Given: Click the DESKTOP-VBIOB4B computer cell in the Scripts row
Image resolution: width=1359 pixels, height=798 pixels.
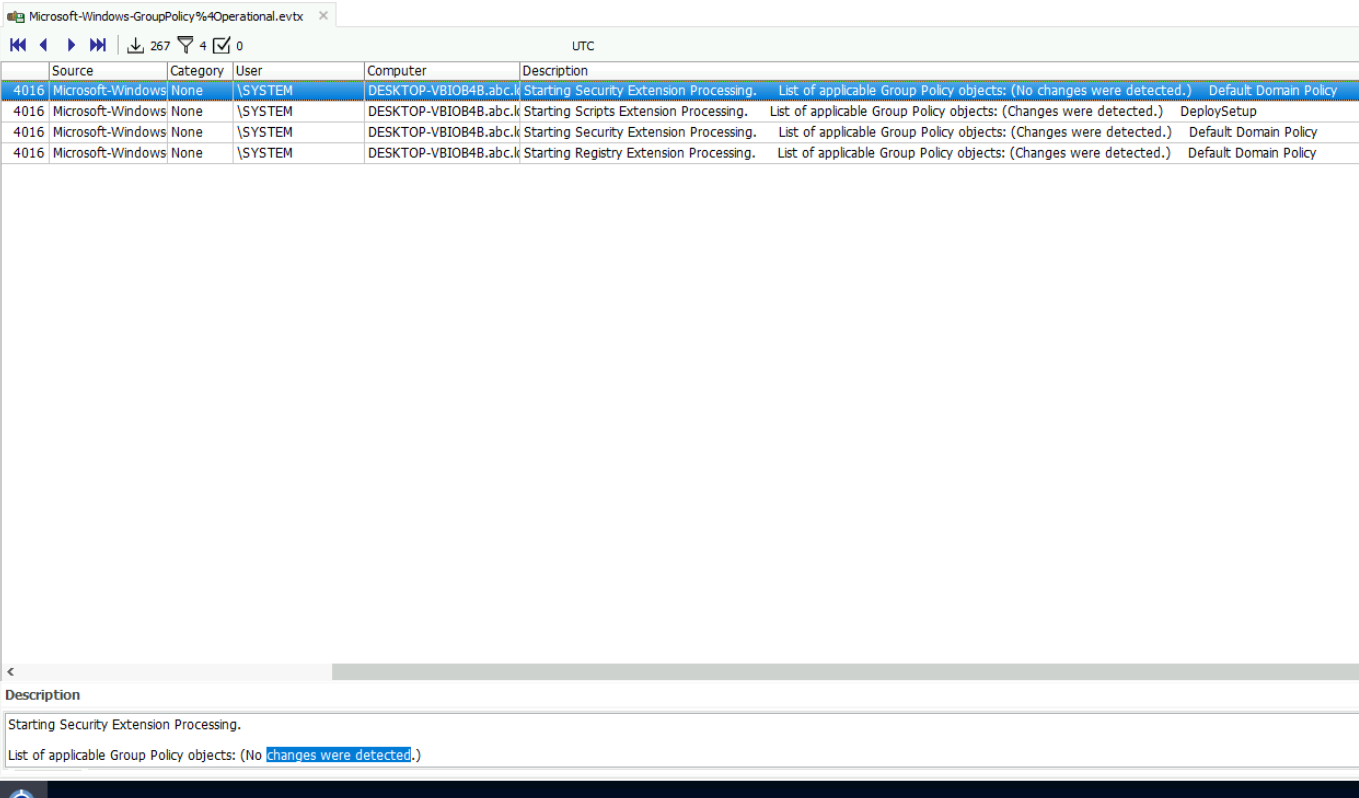Looking at the screenshot, I should pyautogui.click(x=442, y=111).
